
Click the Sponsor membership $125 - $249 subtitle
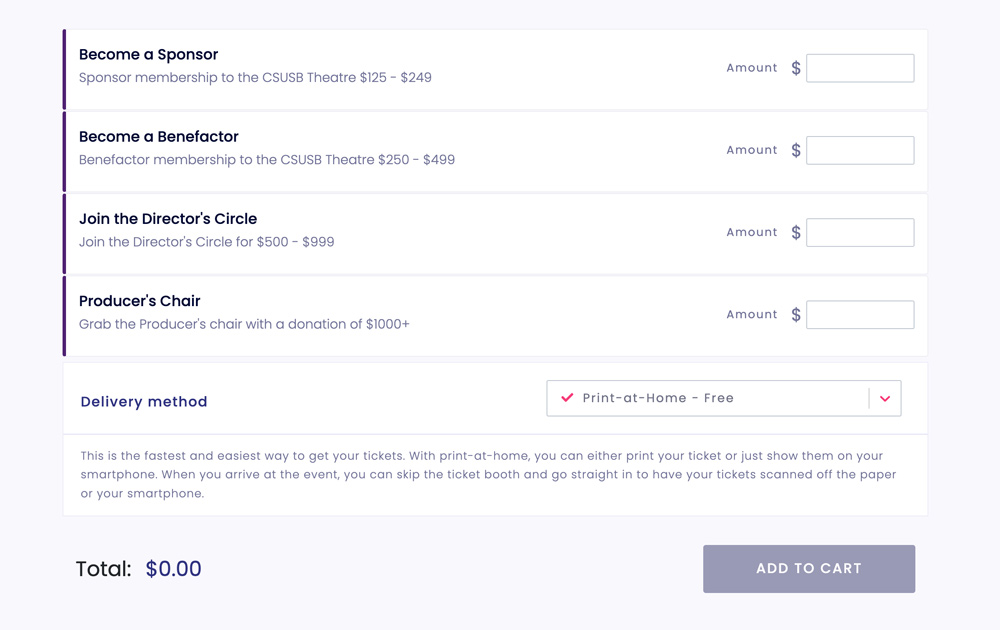point(255,77)
